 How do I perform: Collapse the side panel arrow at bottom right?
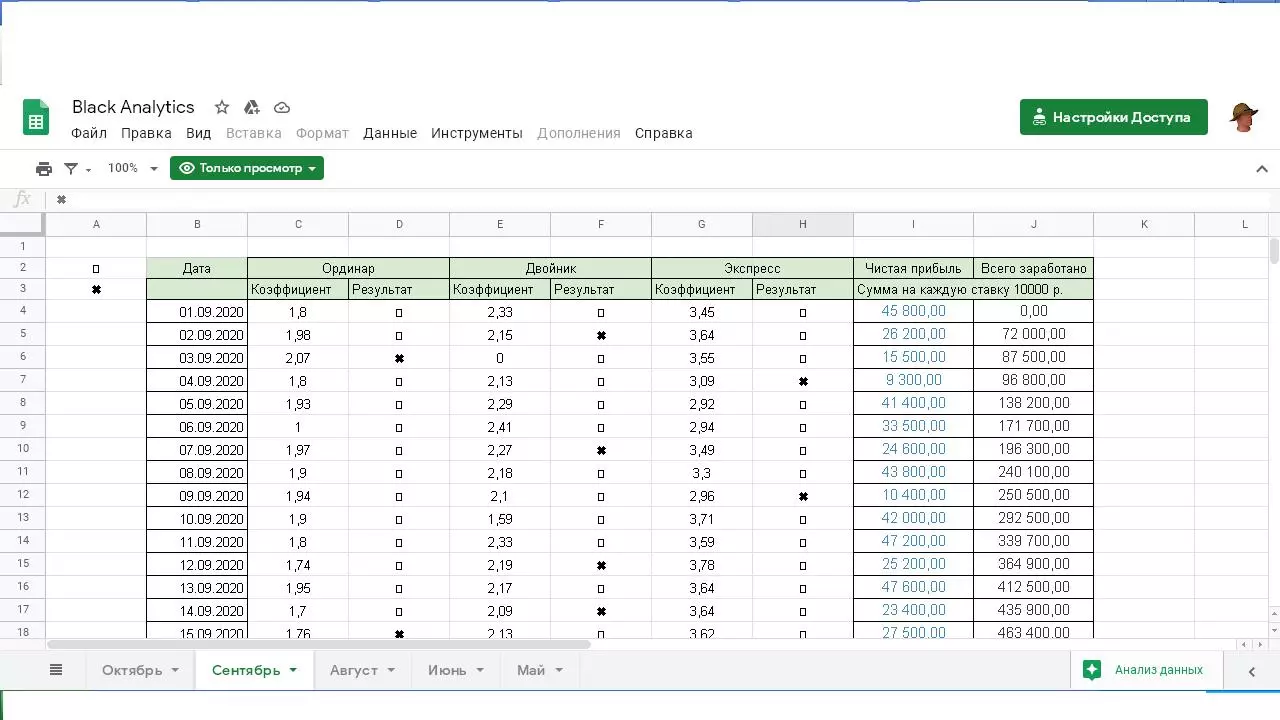(1251, 671)
